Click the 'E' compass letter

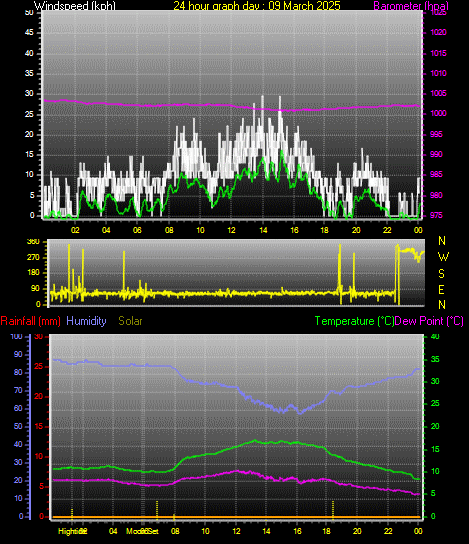[x=441, y=289]
